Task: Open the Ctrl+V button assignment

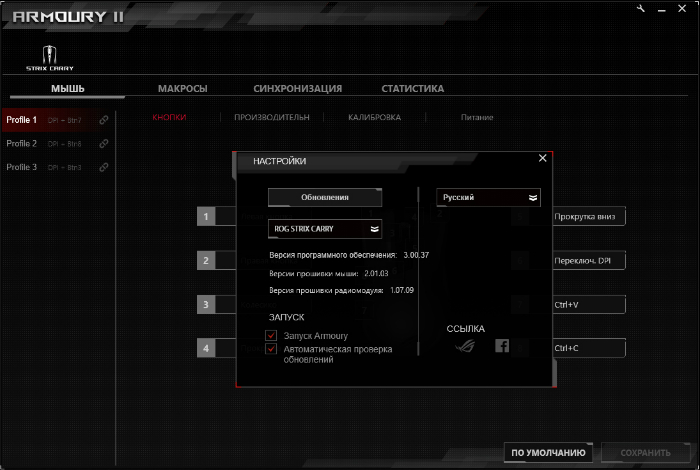Action: [588, 304]
